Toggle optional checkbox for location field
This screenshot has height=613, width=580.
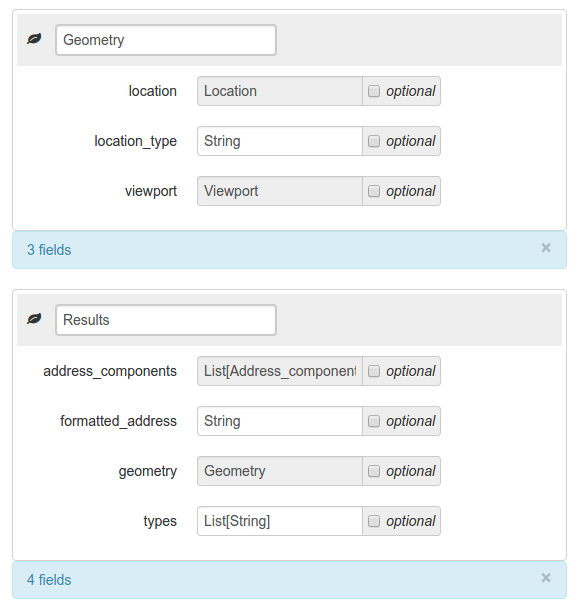tap(374, 91)
